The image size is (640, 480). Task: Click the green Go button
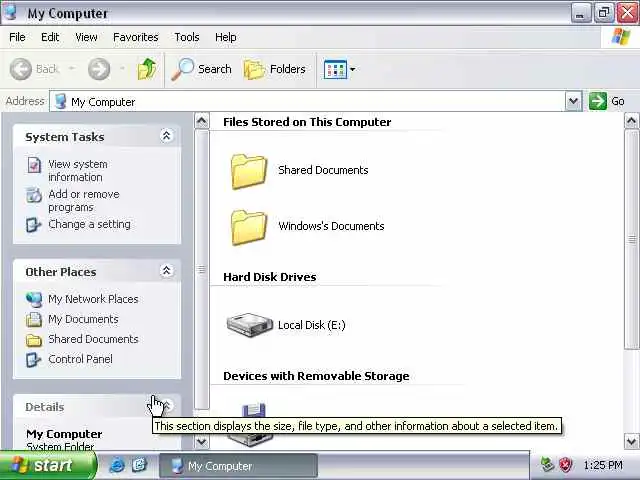[607, 101]
